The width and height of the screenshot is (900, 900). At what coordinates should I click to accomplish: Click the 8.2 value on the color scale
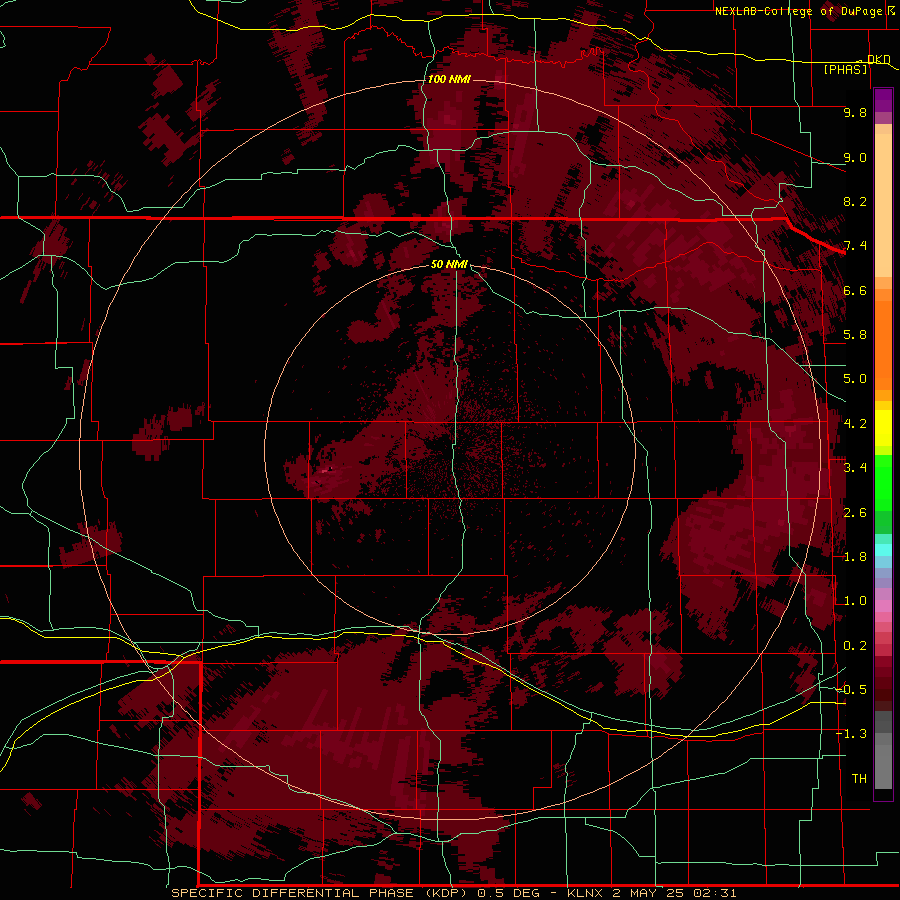855,201
